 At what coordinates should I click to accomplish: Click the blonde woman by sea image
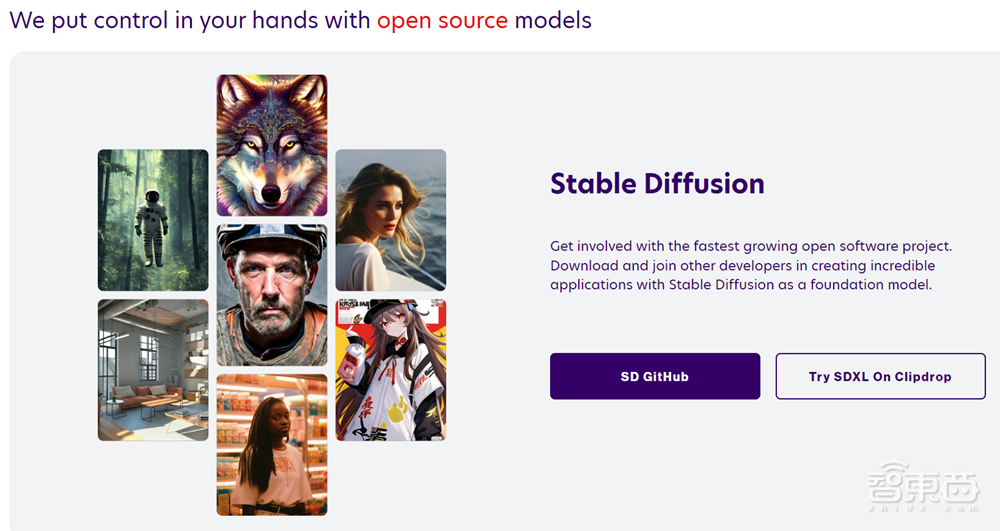[390, 220]
